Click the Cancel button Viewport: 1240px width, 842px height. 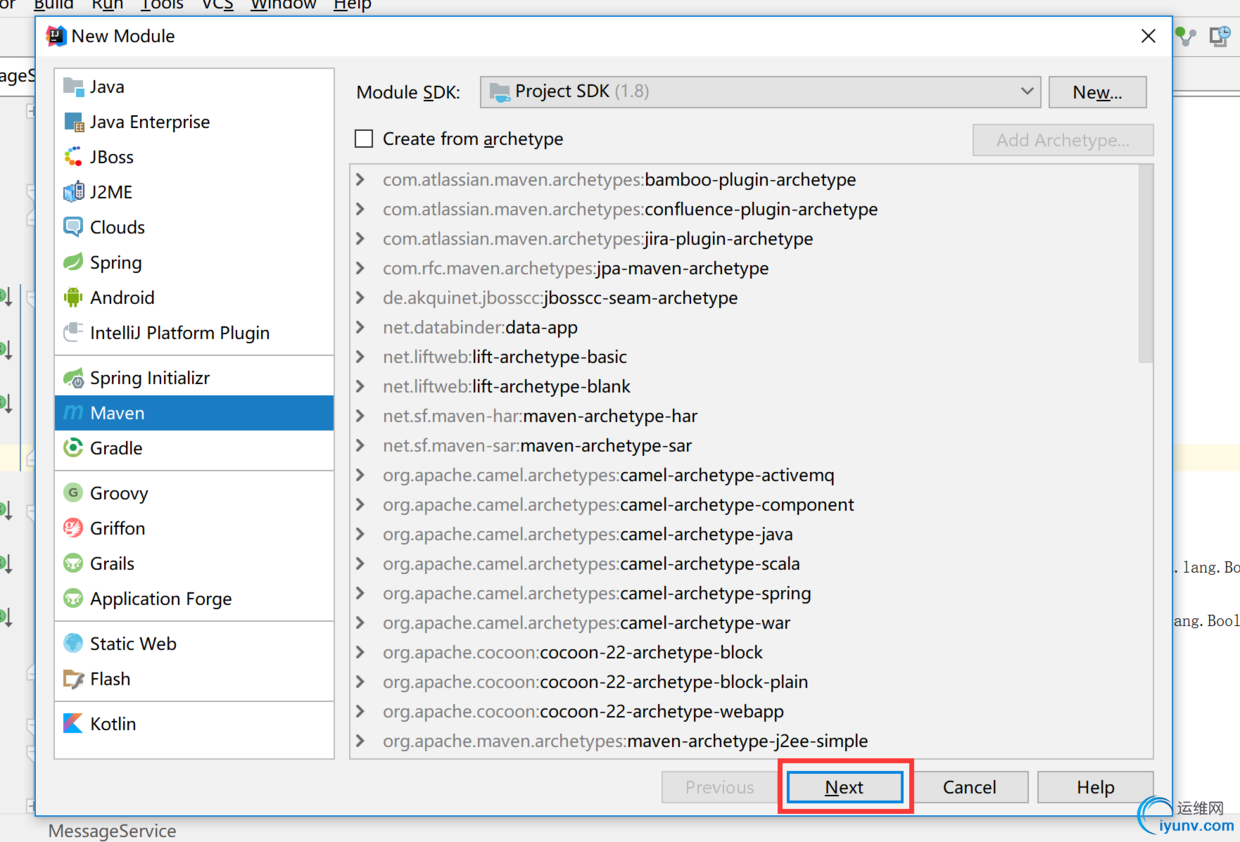969,787
